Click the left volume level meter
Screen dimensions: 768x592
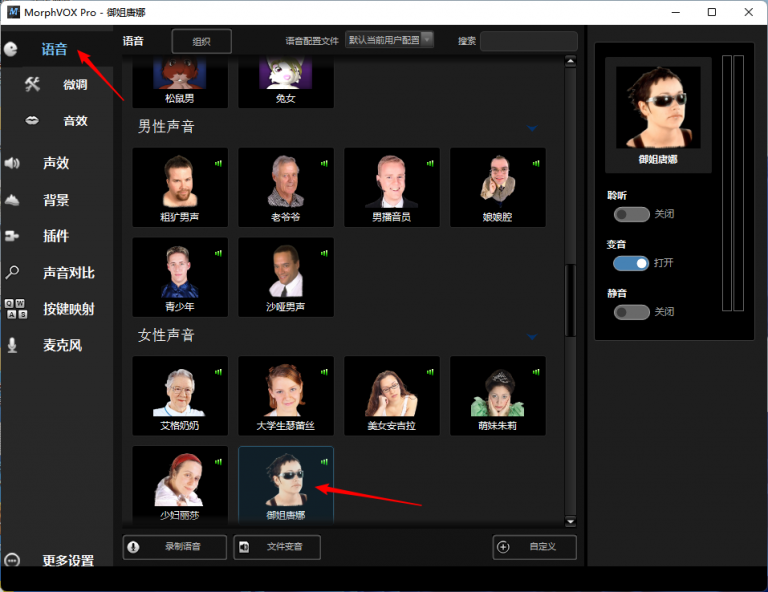[x=727, y=183]
